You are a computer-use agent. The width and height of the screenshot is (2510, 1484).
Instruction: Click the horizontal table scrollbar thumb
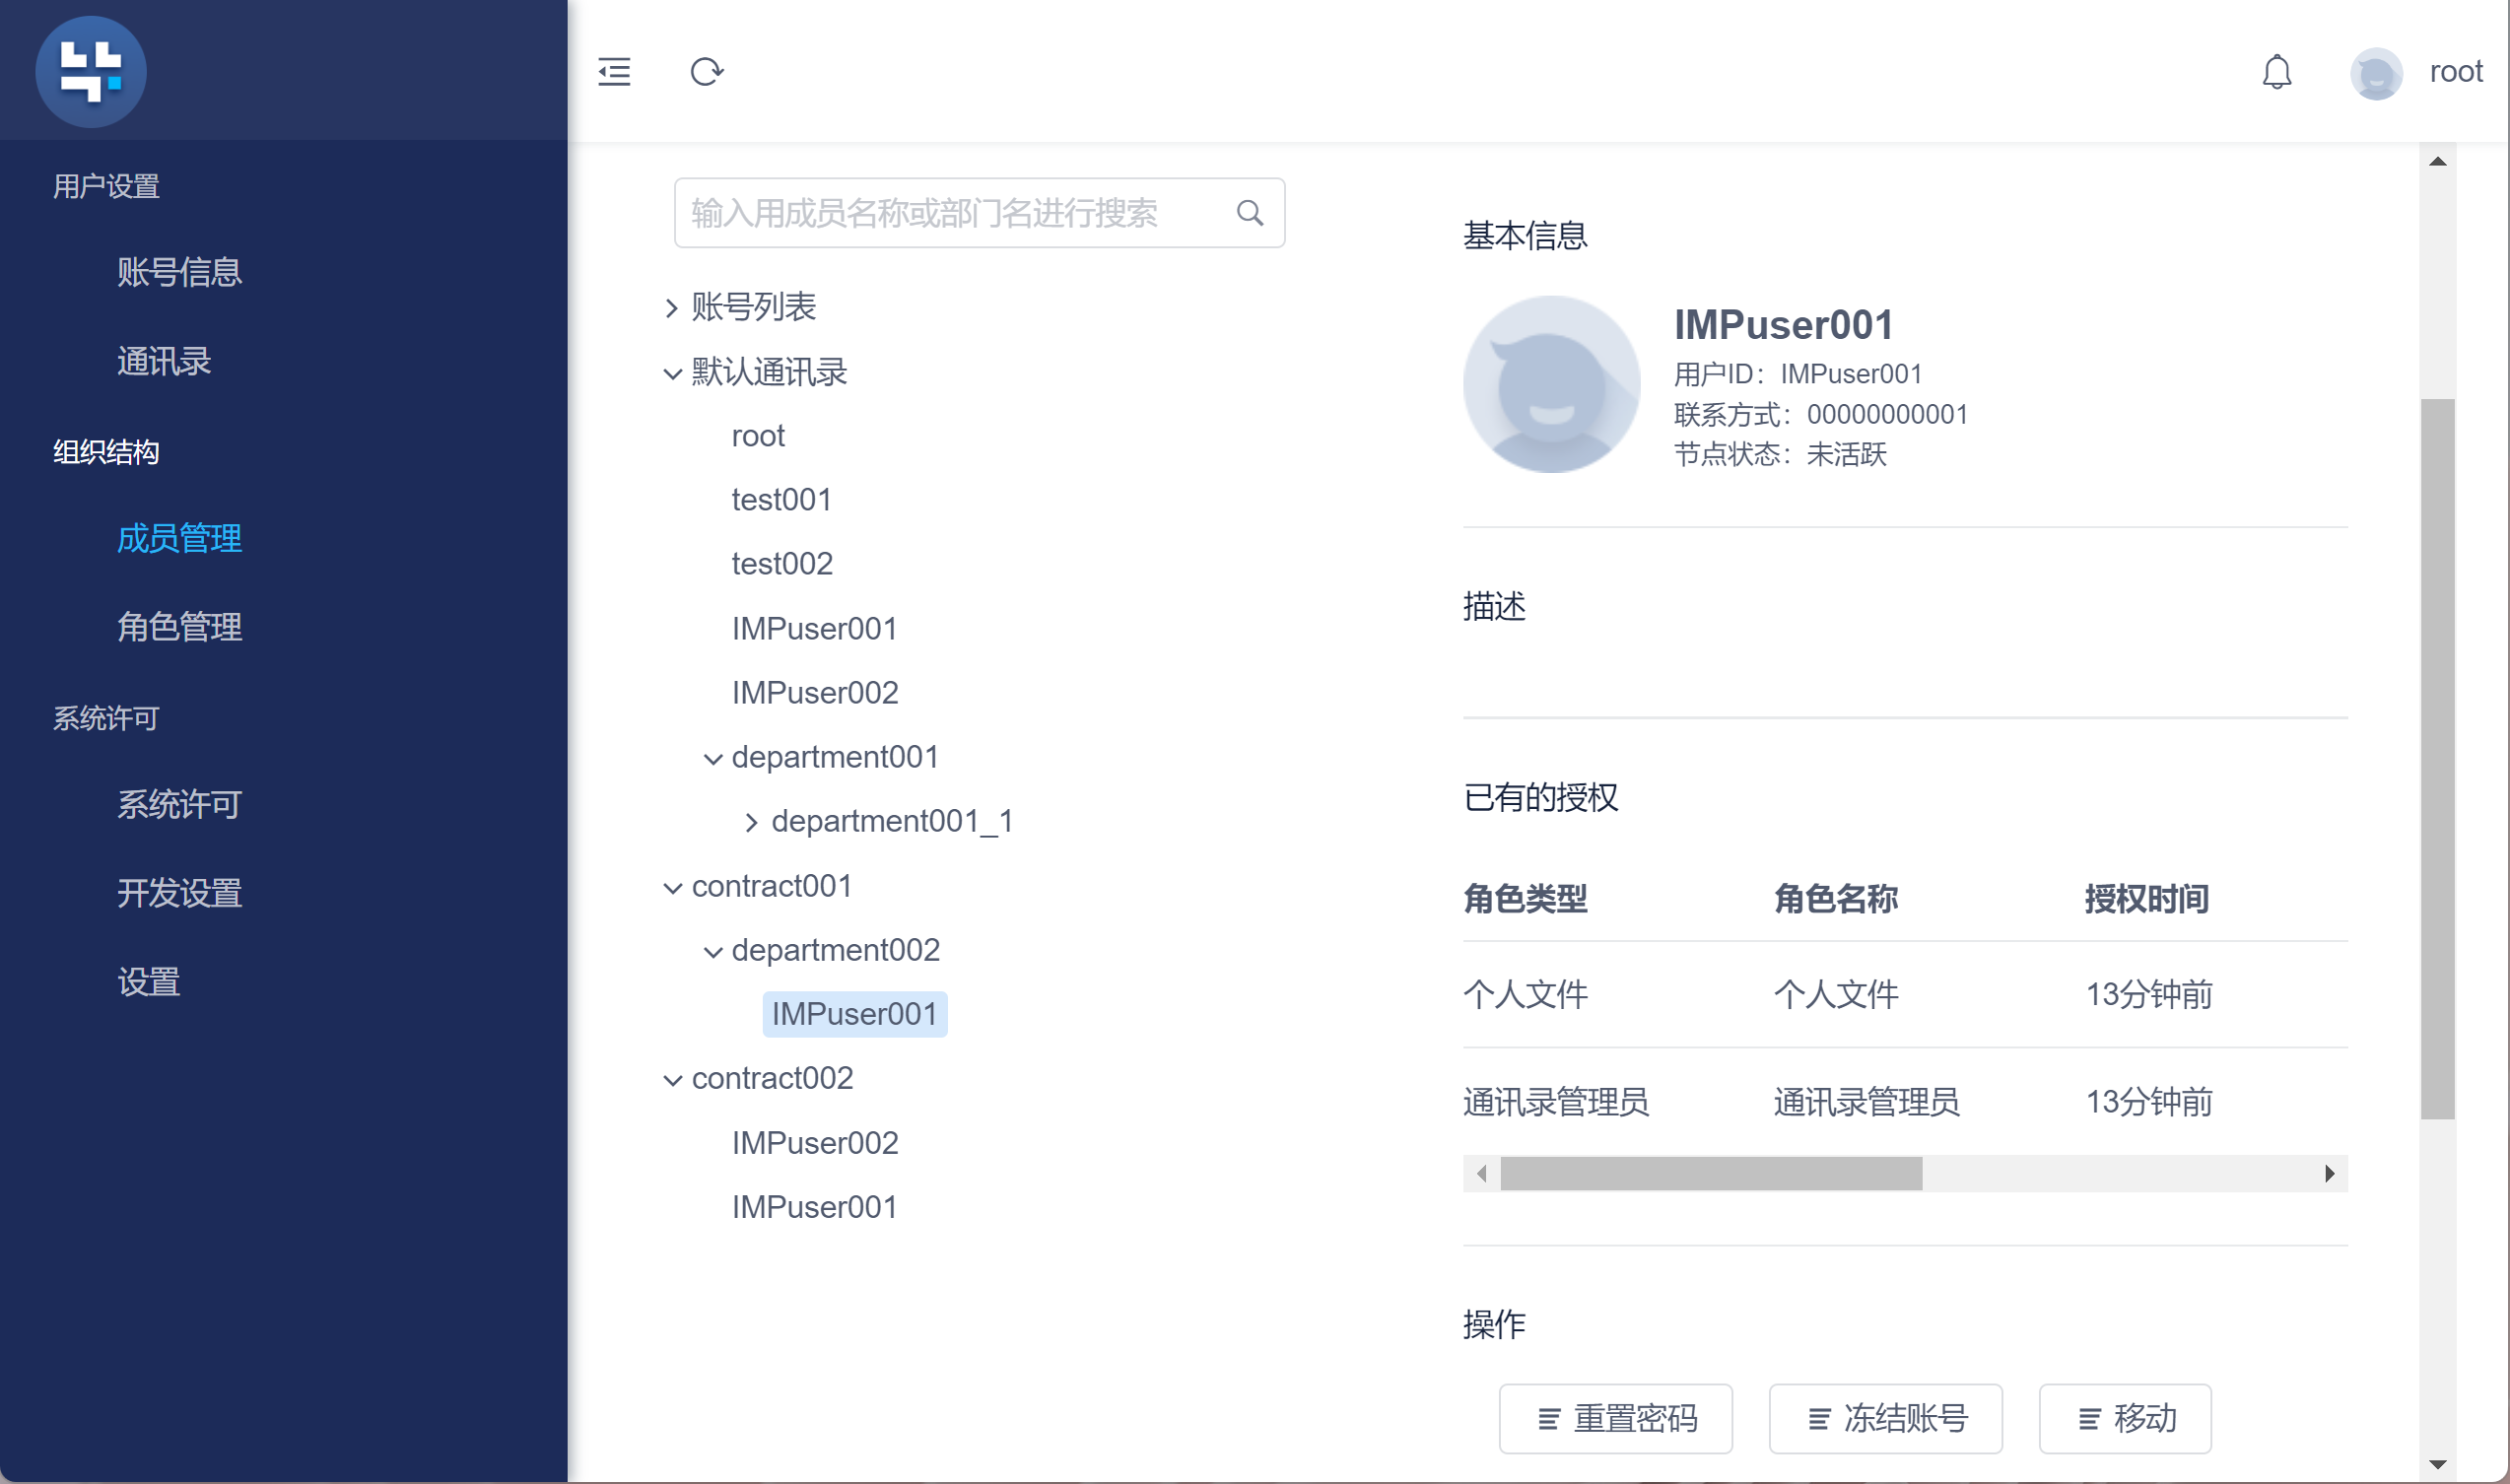coord(1710,1173)
